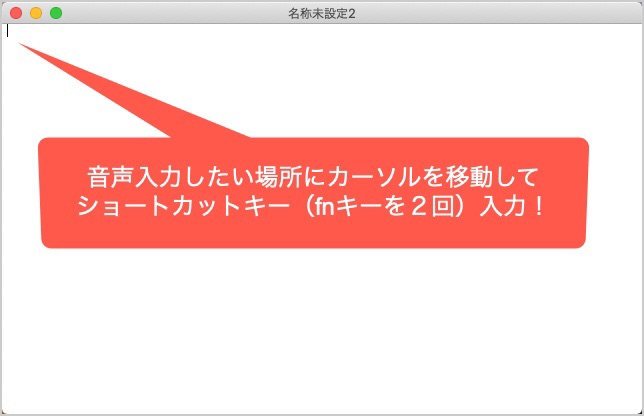Click the pointed tip of the red callout
The height and width of the screenshot is (416, 644).
[x=21, y=44]
